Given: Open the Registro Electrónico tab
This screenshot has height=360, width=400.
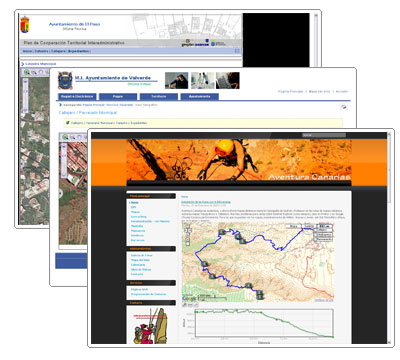Looking at the screenshot, I should [77, 97].
